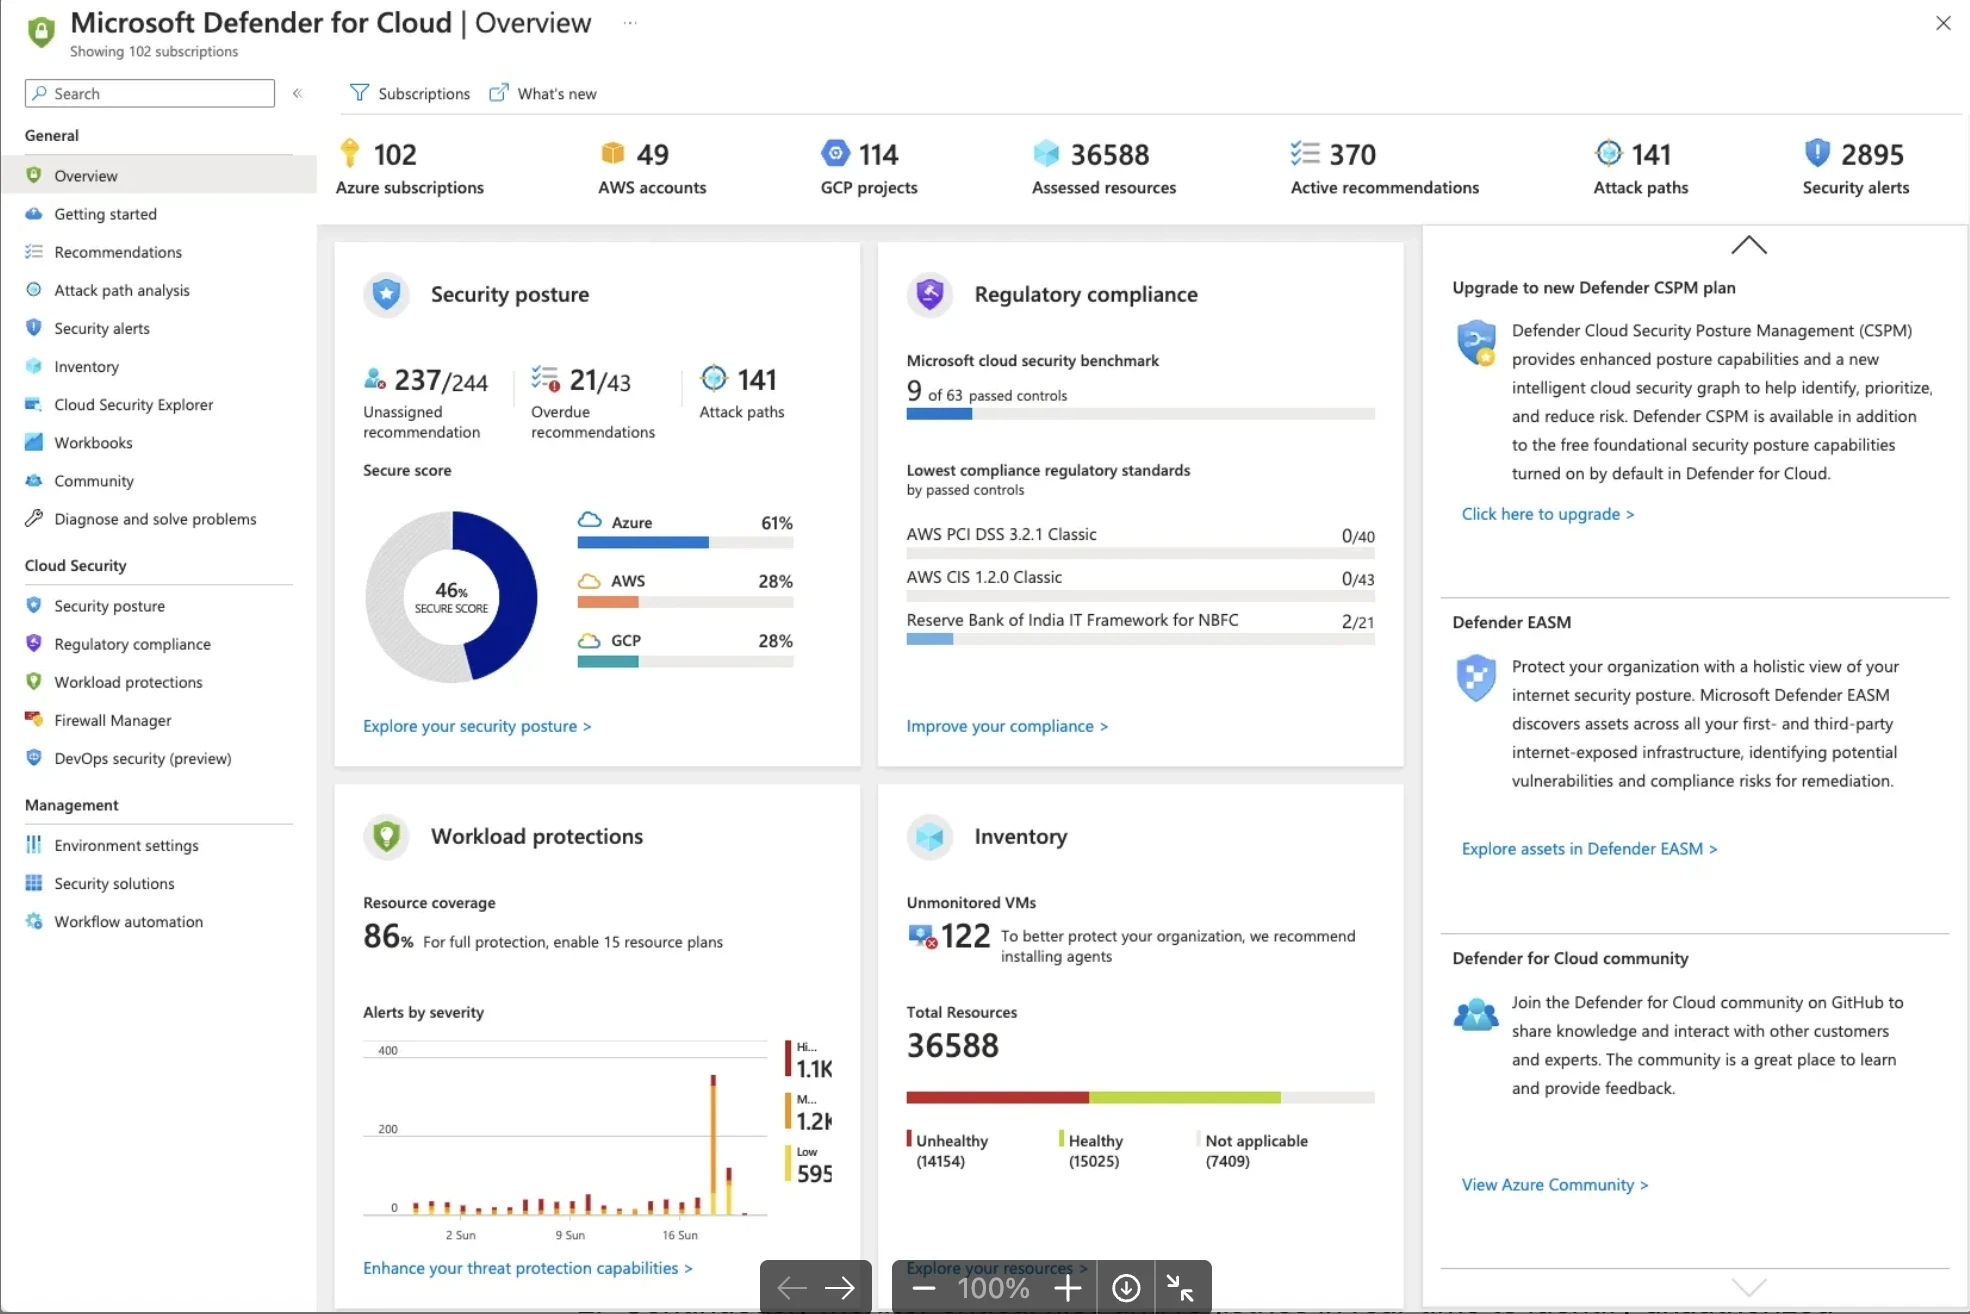Click the Workflow automation gear icon

pyautogui.click(x=34, y=921)
